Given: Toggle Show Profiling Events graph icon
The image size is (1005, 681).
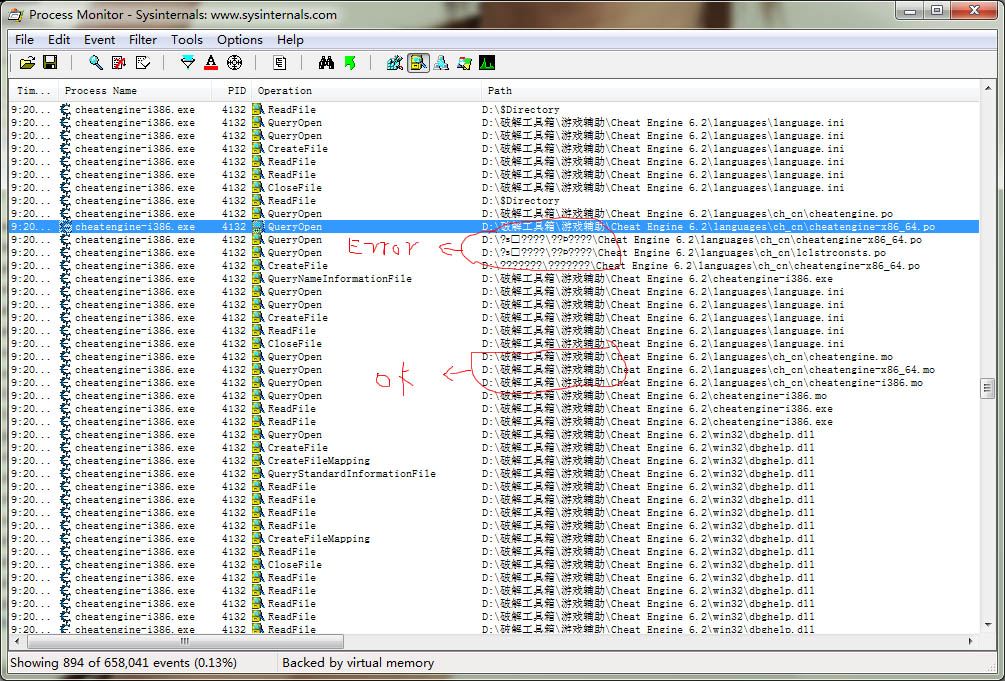Looking at the screenshot, I should click(x=487, y=63).
